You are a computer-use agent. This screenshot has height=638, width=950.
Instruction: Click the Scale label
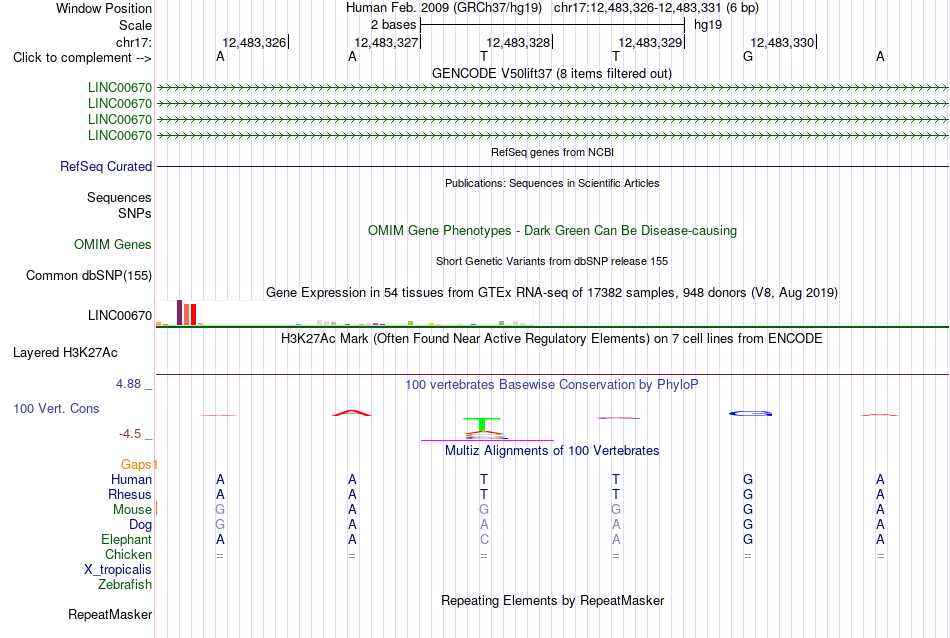(x=135, y=25)
